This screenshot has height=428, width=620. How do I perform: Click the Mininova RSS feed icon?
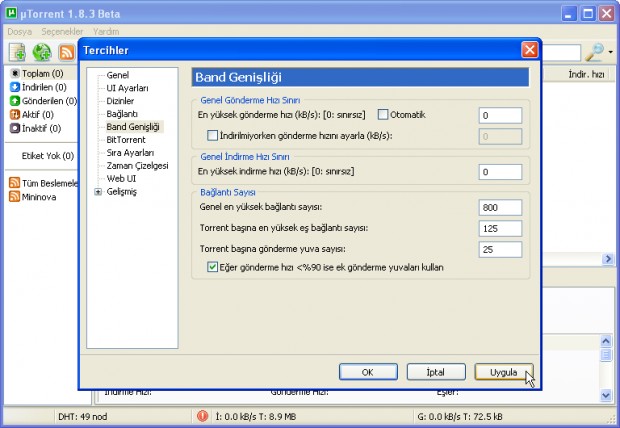point(15,197)
